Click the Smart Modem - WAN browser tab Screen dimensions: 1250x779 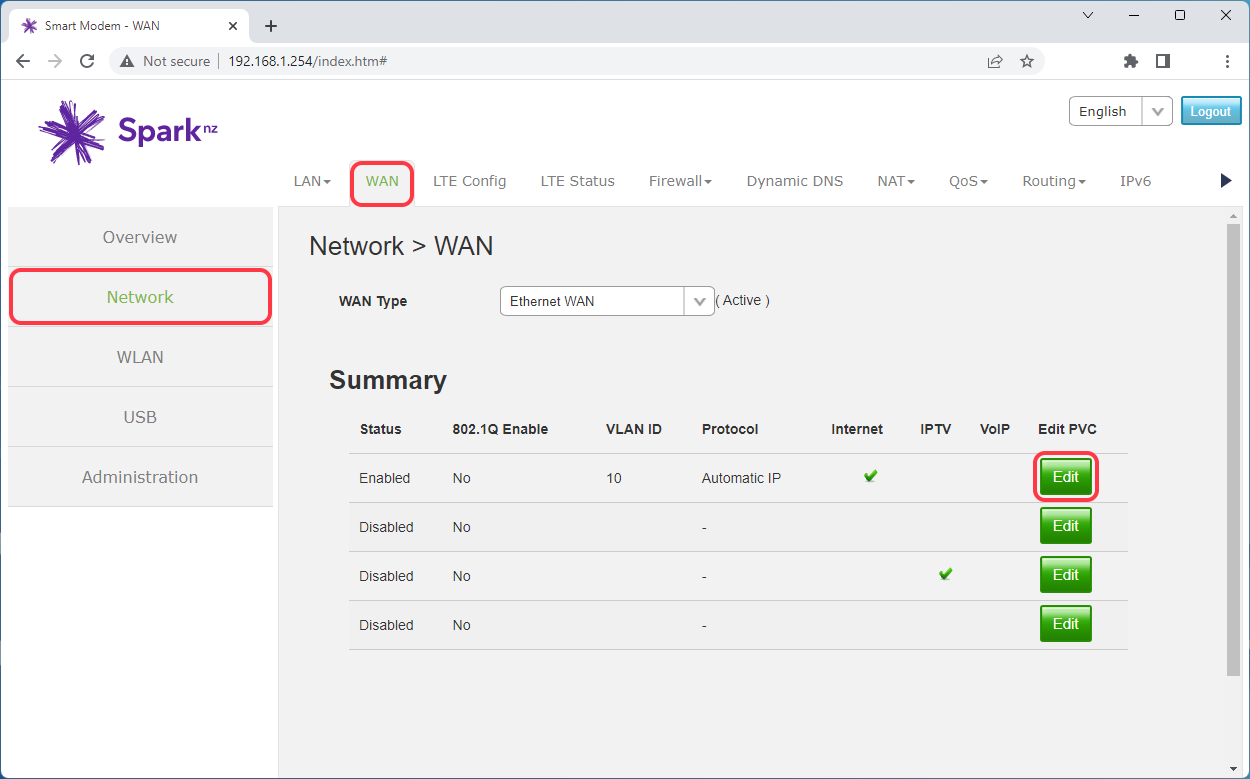pos(130,26)
